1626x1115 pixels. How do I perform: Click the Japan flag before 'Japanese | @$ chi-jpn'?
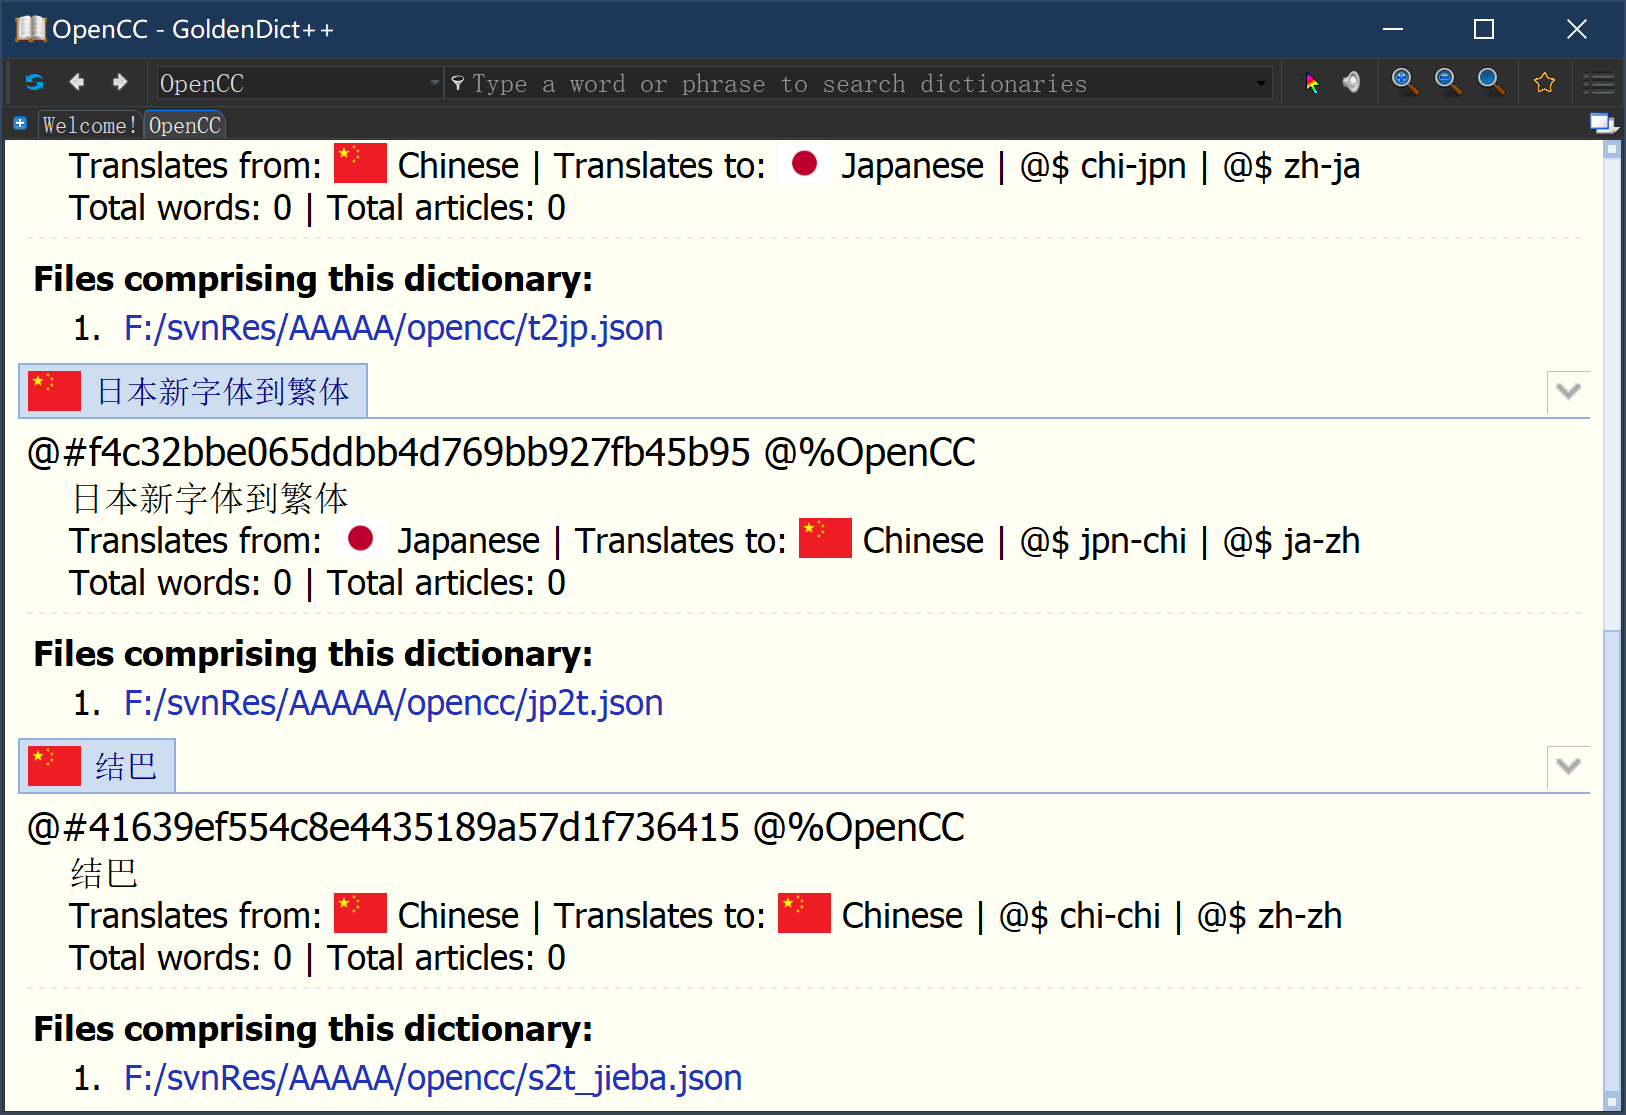coord(804,164)
